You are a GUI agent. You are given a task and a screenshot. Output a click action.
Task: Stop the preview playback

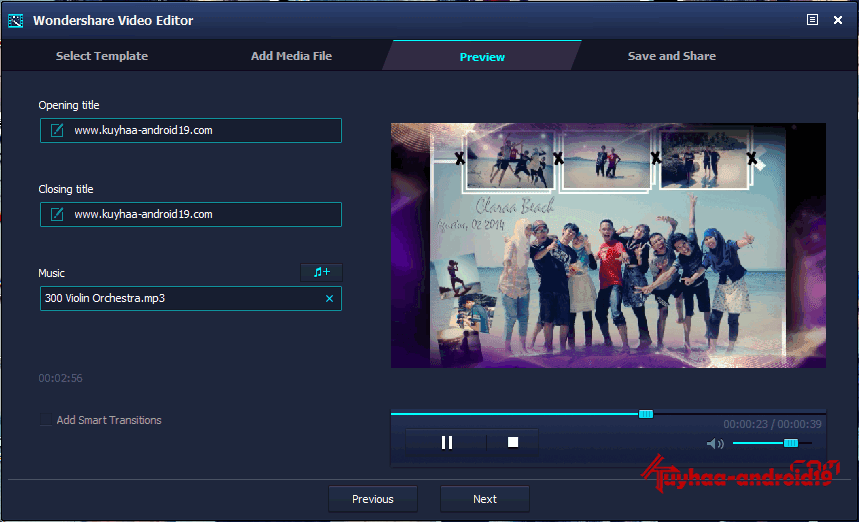click(x=513, y=442)
